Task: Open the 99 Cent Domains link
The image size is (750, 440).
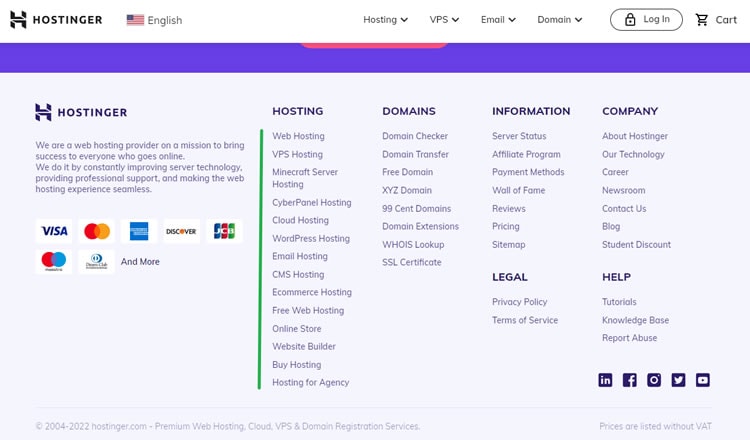Action: (x=417, y=209)
